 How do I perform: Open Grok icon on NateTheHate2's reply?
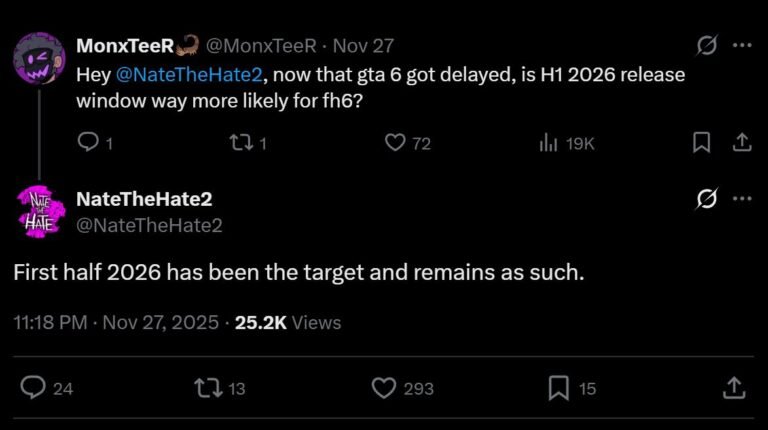[706, 200]
